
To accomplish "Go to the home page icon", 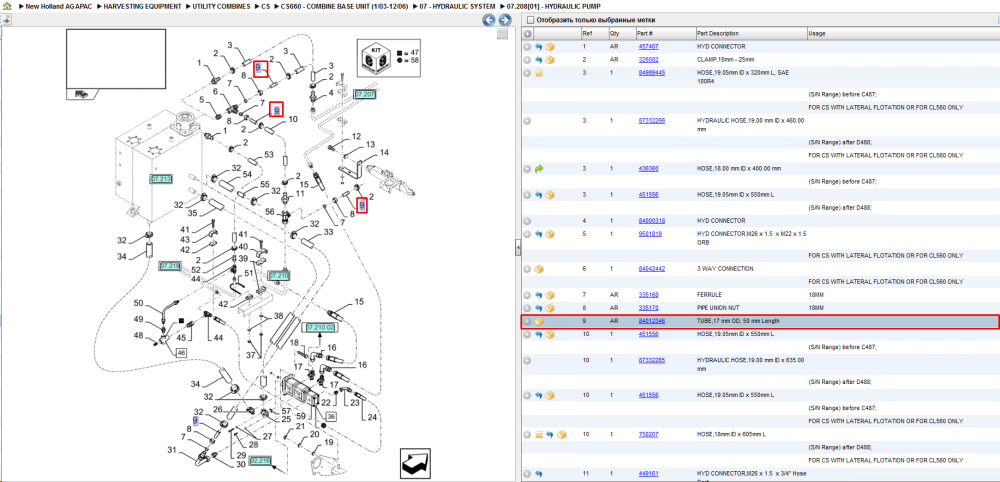I will click(7, 6).
